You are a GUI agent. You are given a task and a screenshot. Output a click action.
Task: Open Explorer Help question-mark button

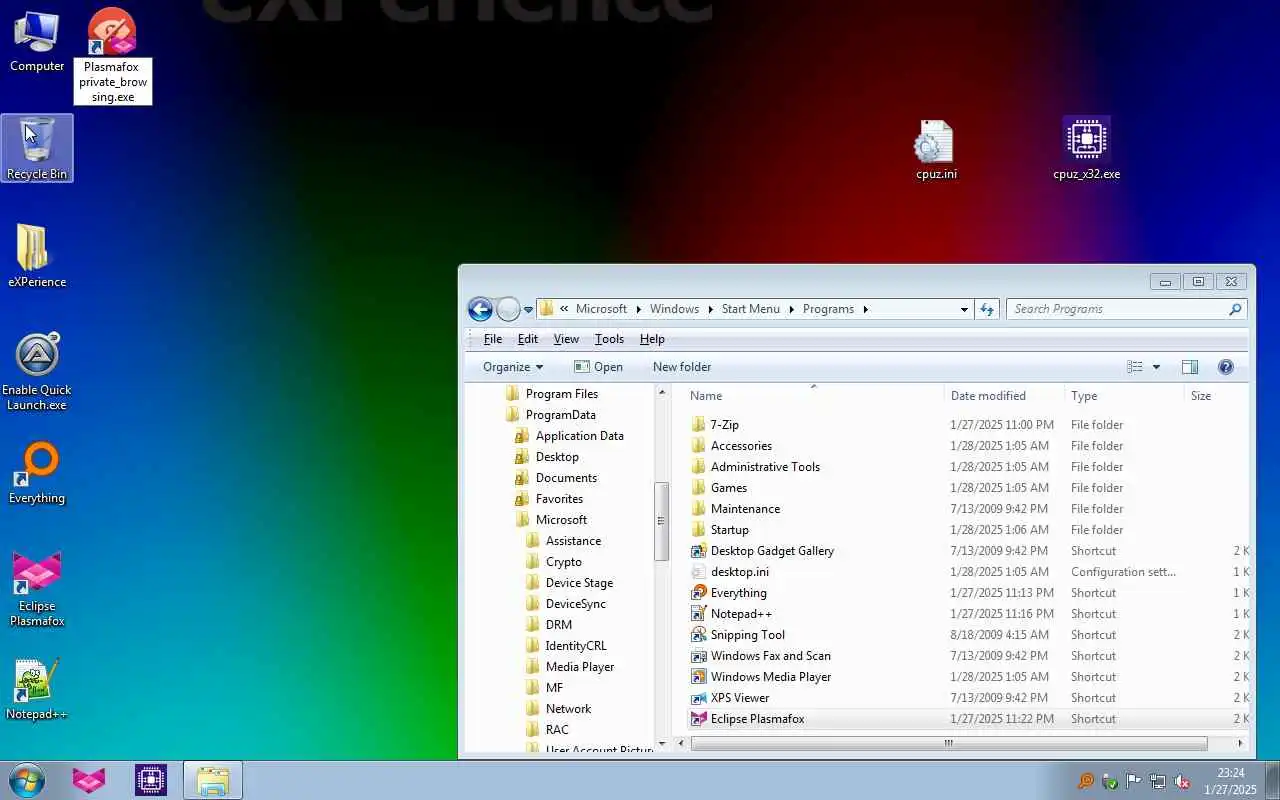tap(1226, 367)
